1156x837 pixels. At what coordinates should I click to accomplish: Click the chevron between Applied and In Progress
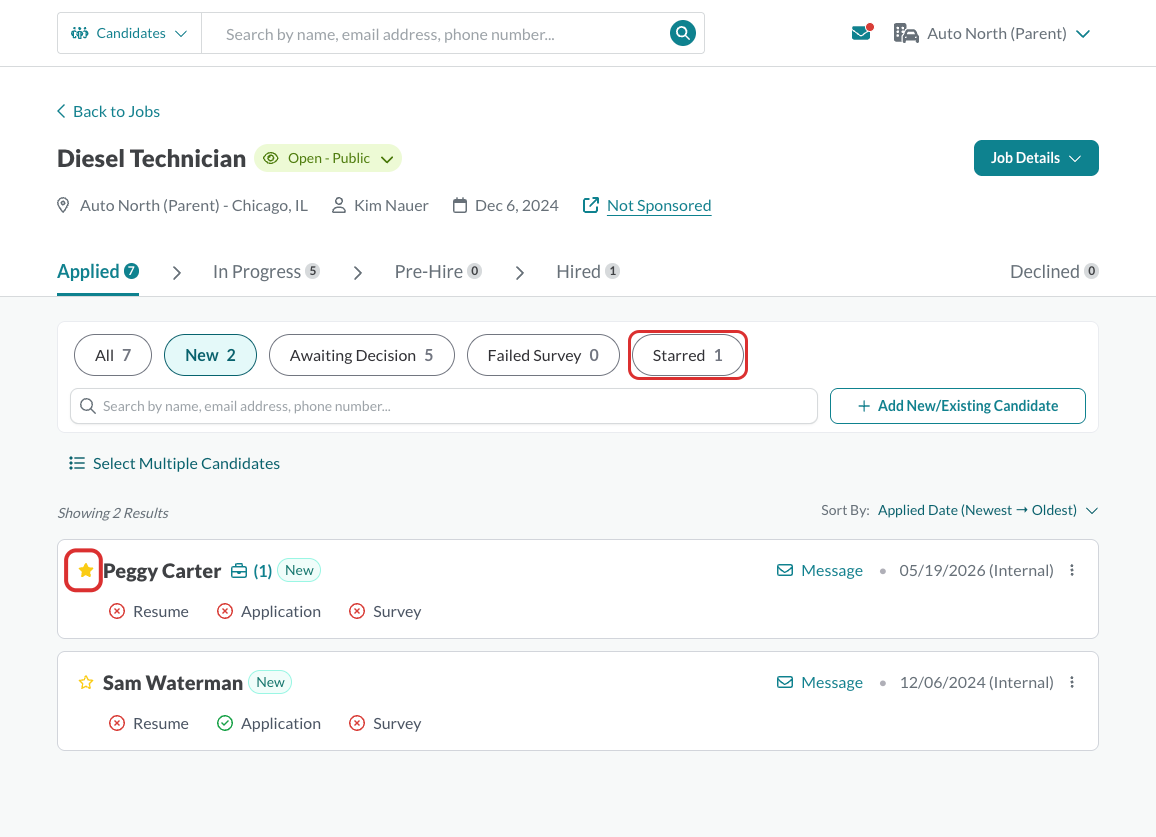tap(176, 273)
